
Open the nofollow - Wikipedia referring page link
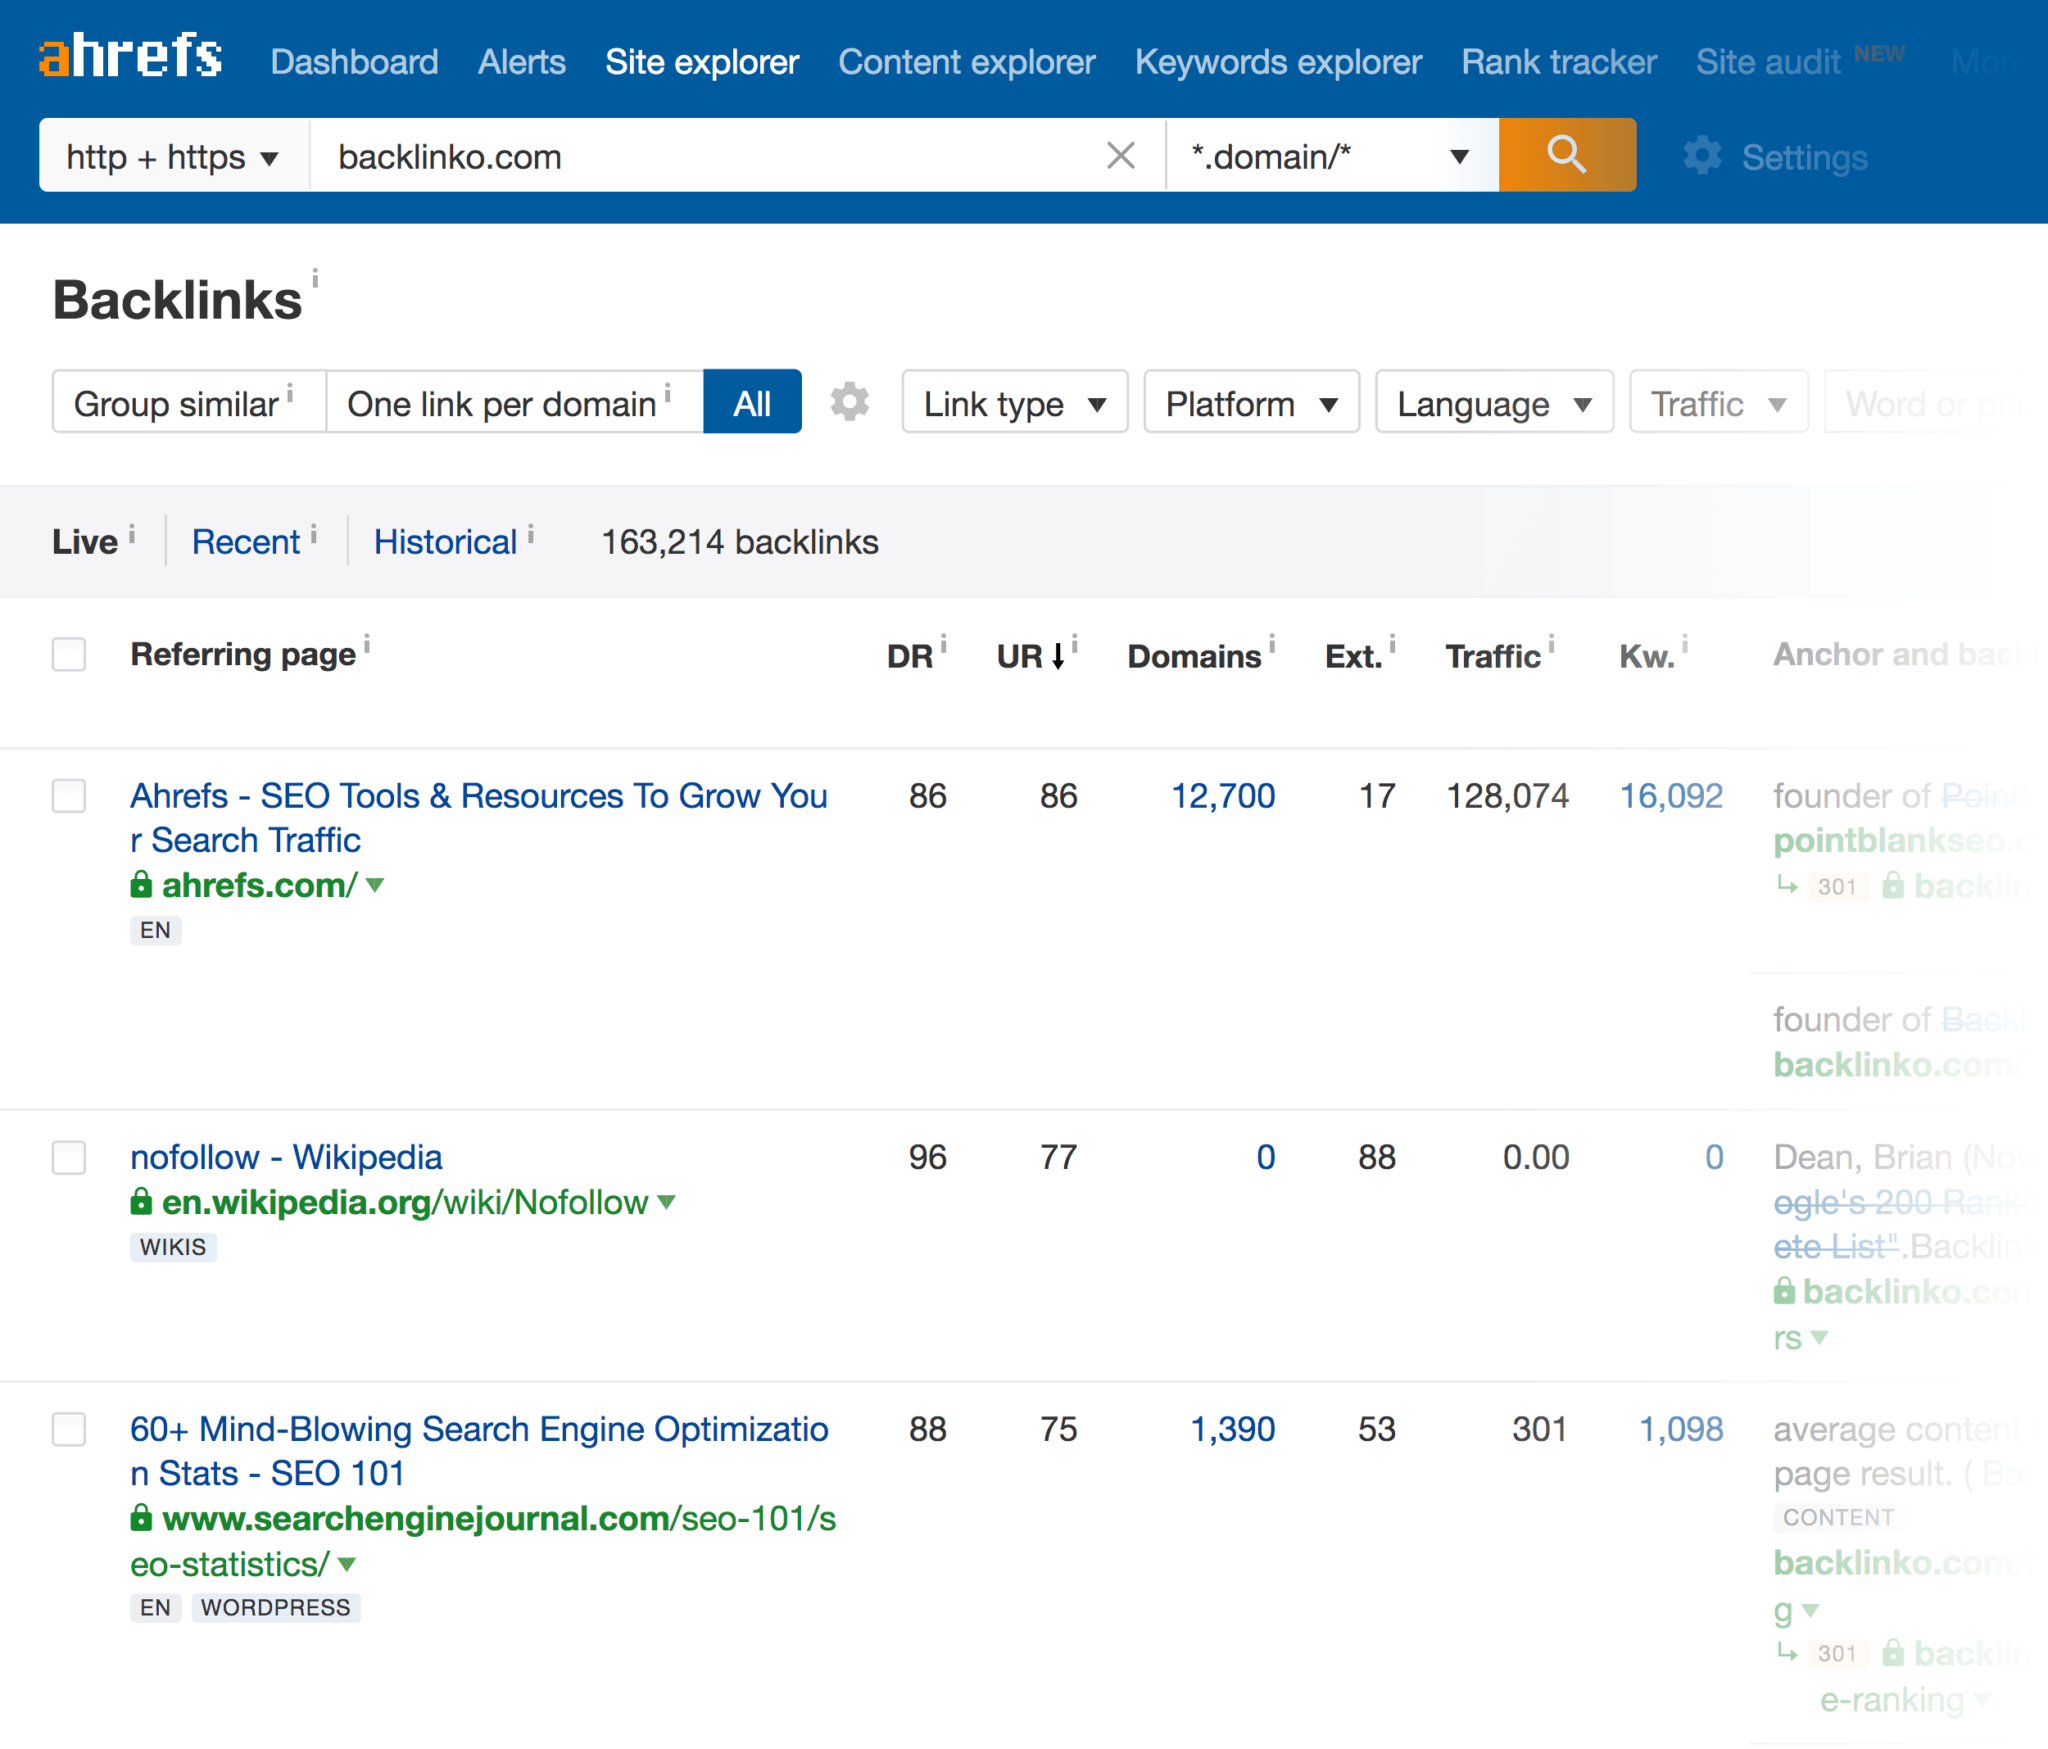coord(285,1157)
